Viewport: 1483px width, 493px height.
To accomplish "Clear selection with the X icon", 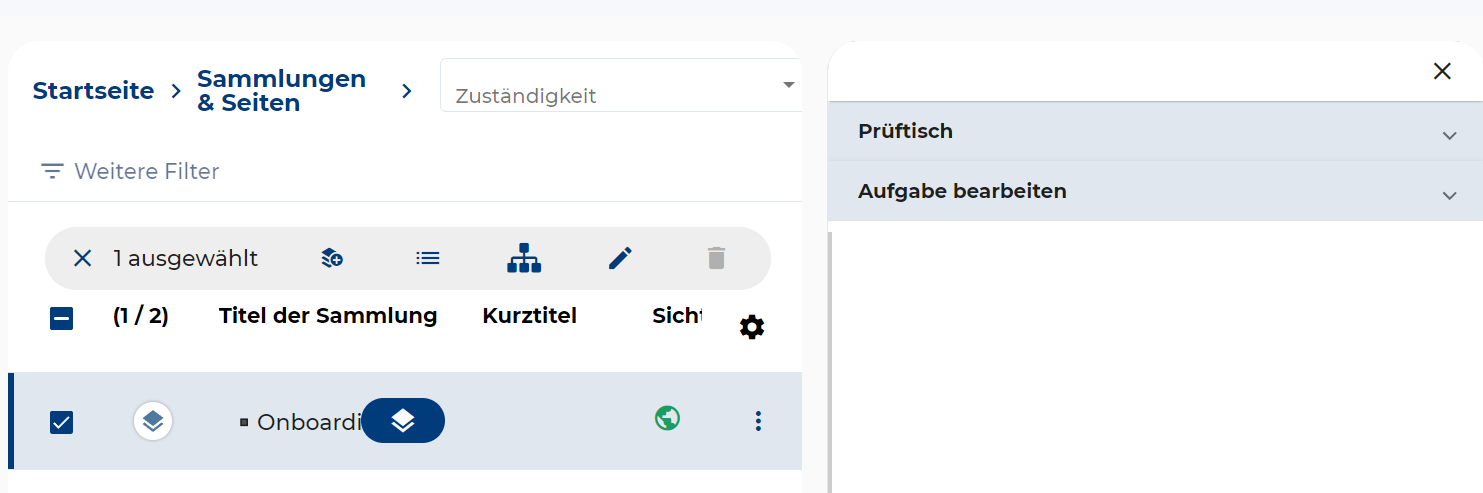I will [82, 258].
